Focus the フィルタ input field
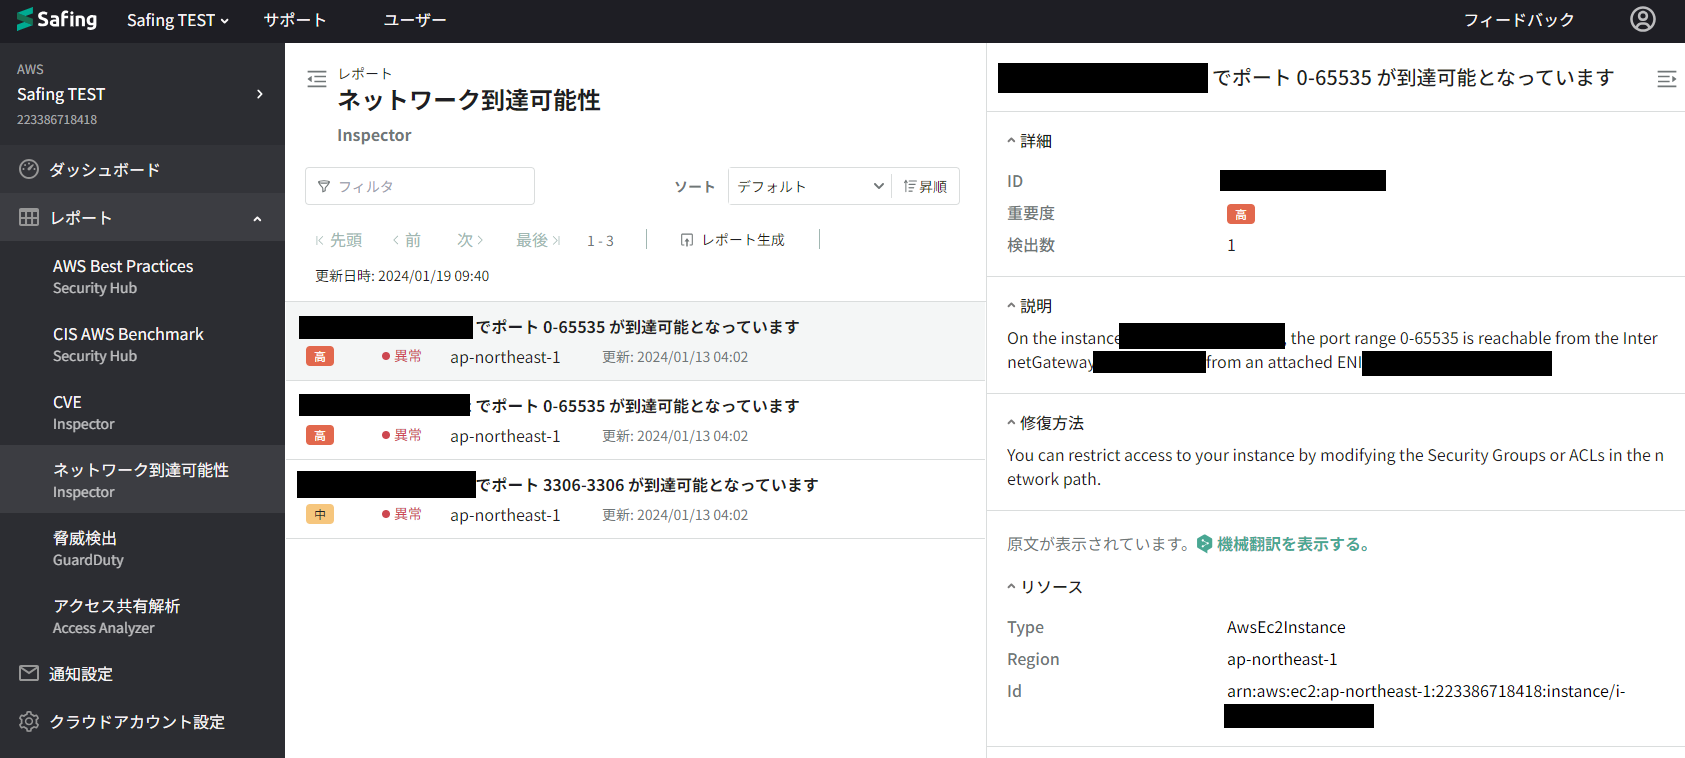Viewport: 1685px width, 758px height. (420, 186)
